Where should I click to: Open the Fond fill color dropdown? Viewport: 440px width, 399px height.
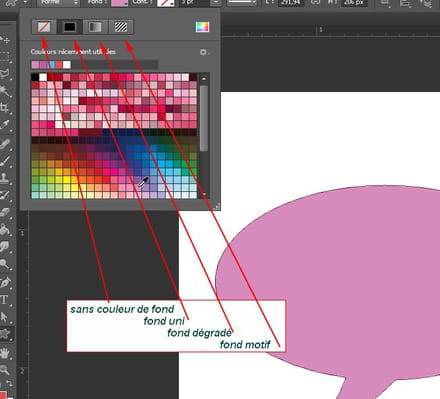(x=119, y=3)
